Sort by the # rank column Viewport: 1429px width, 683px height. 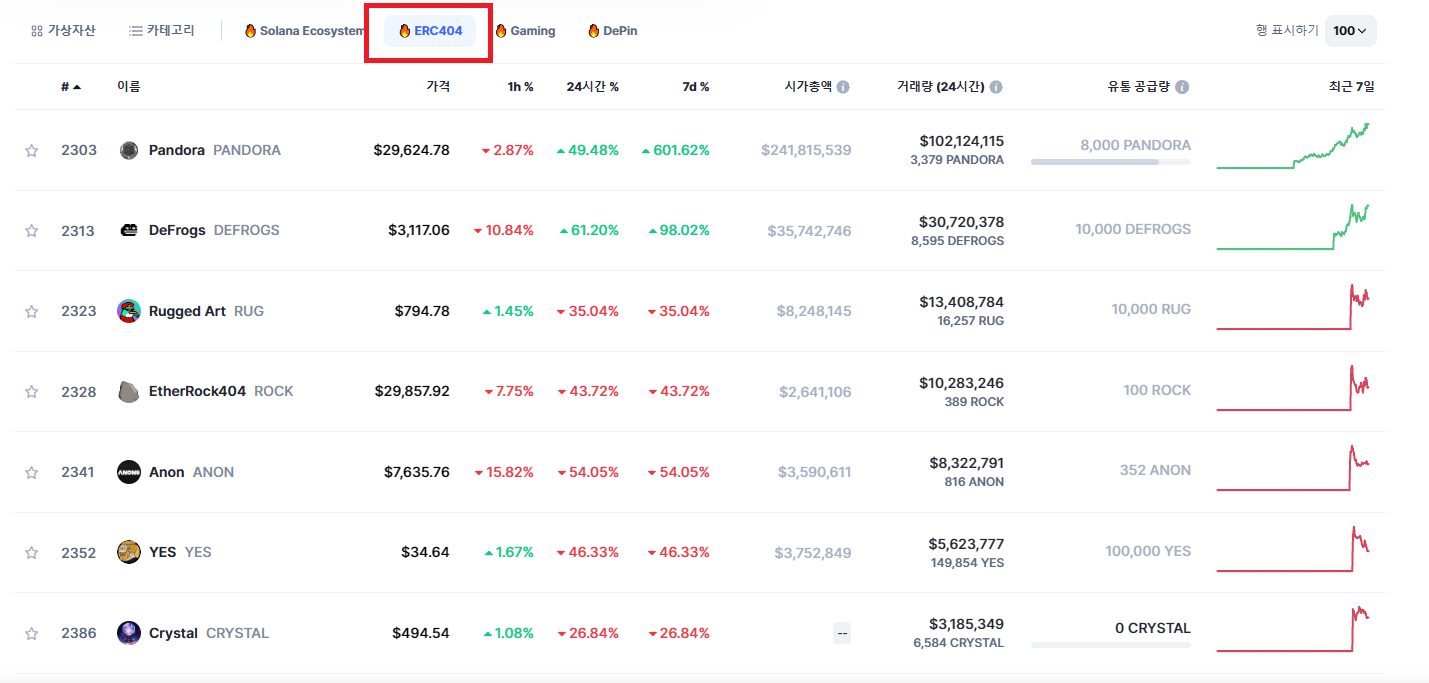(70, 87)
